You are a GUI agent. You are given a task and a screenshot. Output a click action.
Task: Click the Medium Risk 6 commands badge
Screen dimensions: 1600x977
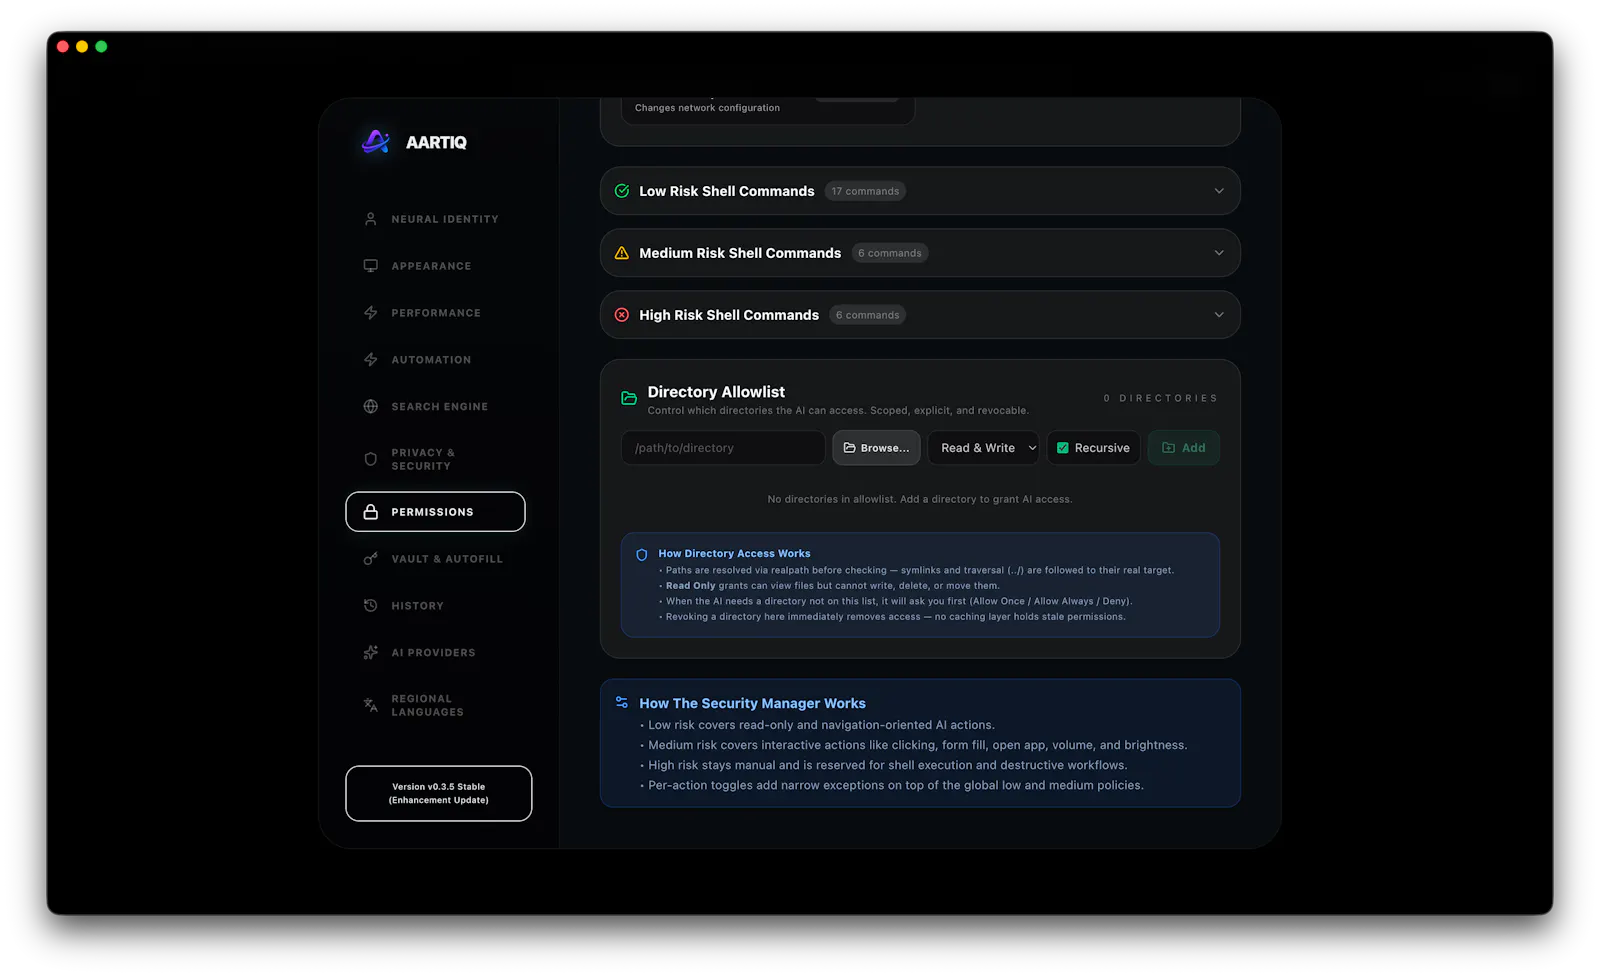pyautogui.click(x=890, y=253)
